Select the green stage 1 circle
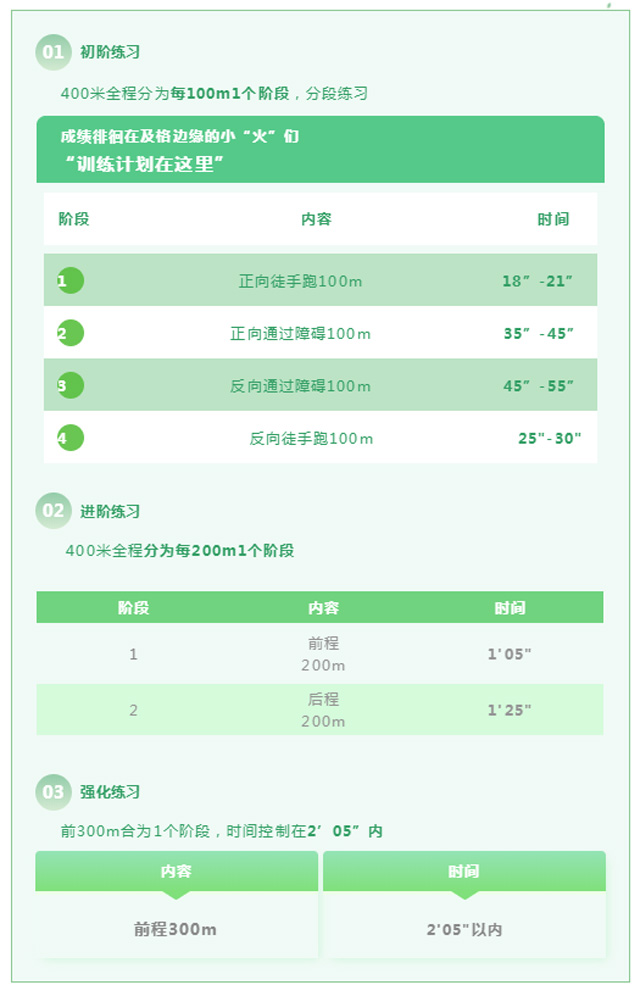Screen dimensions: 640x996 (70, 281)
